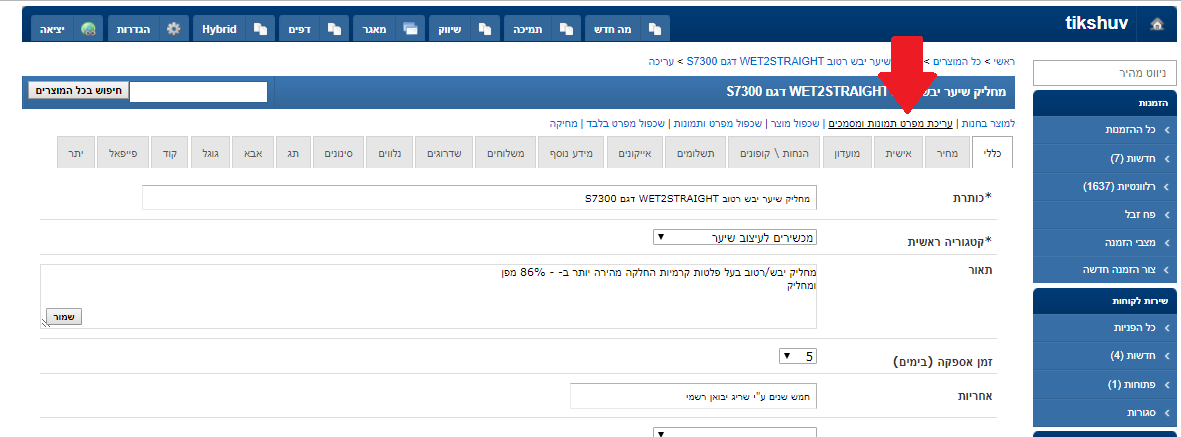Open the קטגוריה ראשית dropdown

pos(734,238)
